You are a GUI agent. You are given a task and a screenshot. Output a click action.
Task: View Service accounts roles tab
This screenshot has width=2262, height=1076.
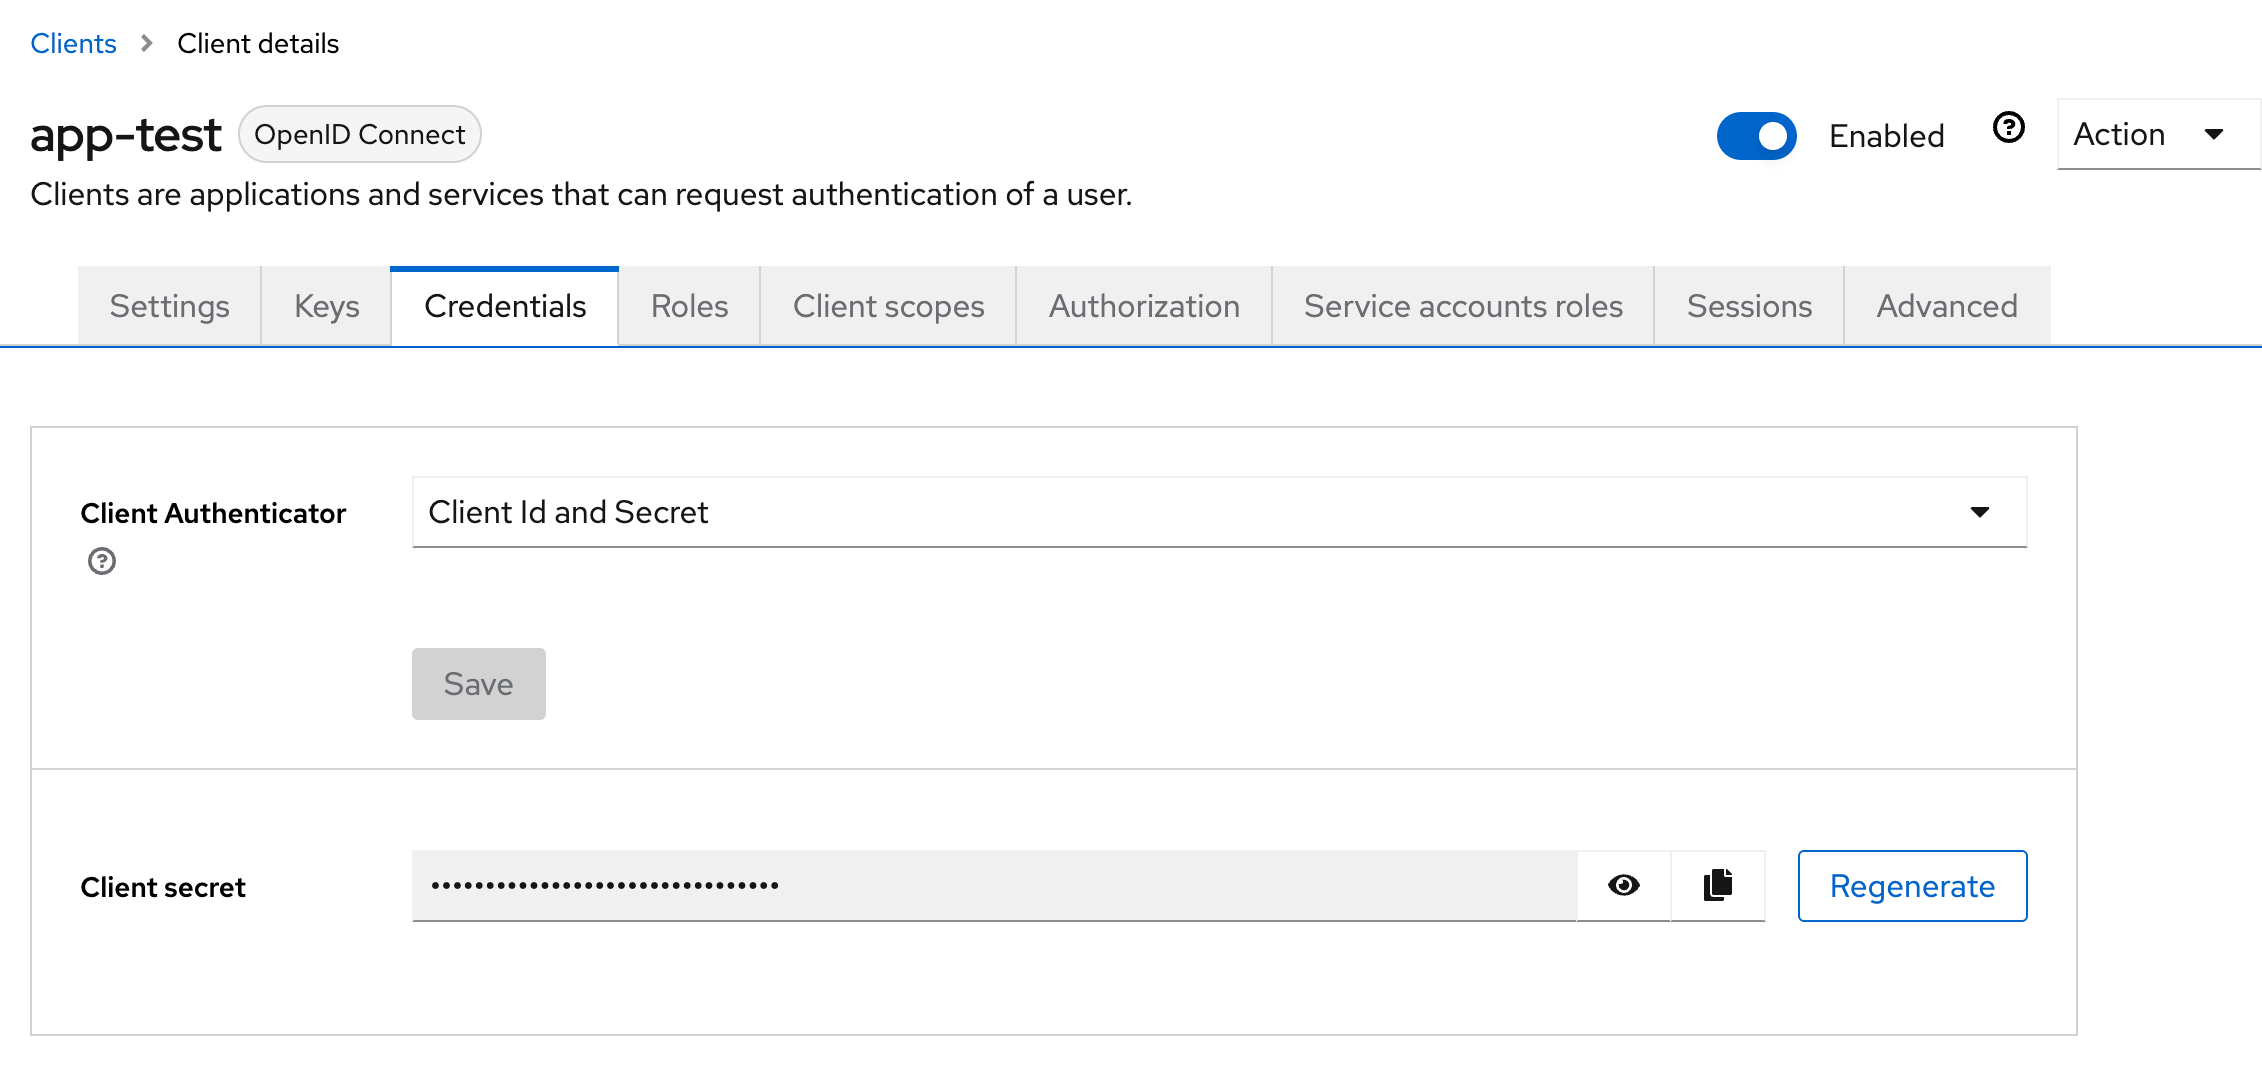(1462, 306)
